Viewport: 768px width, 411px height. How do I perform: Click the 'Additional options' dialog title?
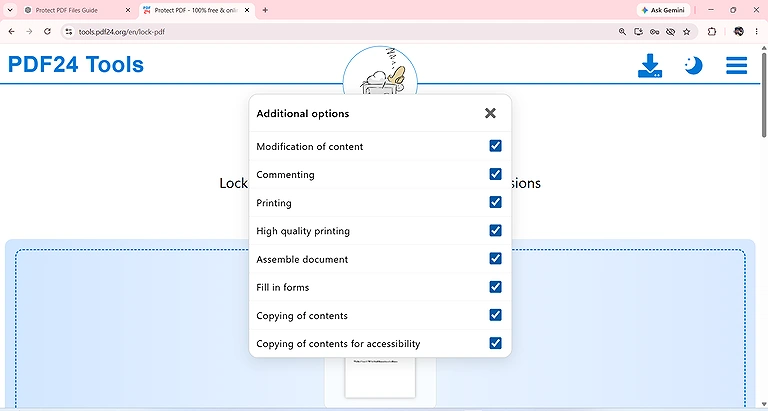303,114
